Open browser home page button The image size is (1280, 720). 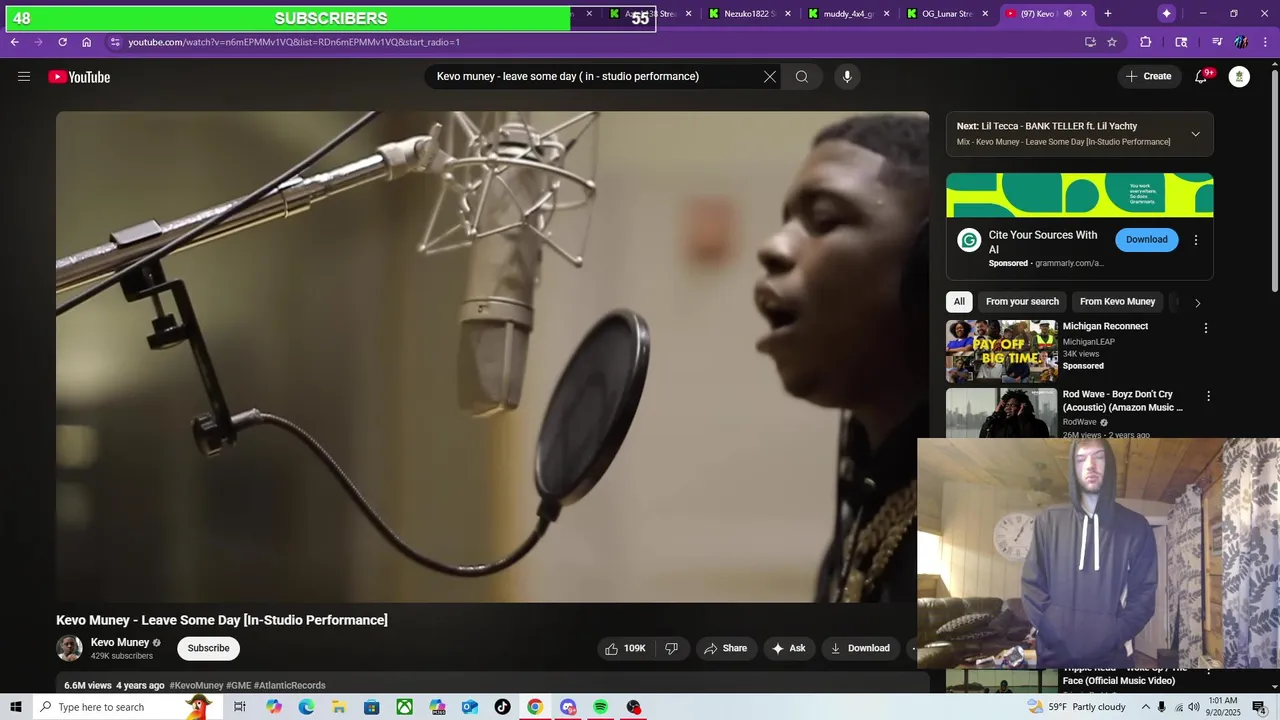click(x=86, y=42)
